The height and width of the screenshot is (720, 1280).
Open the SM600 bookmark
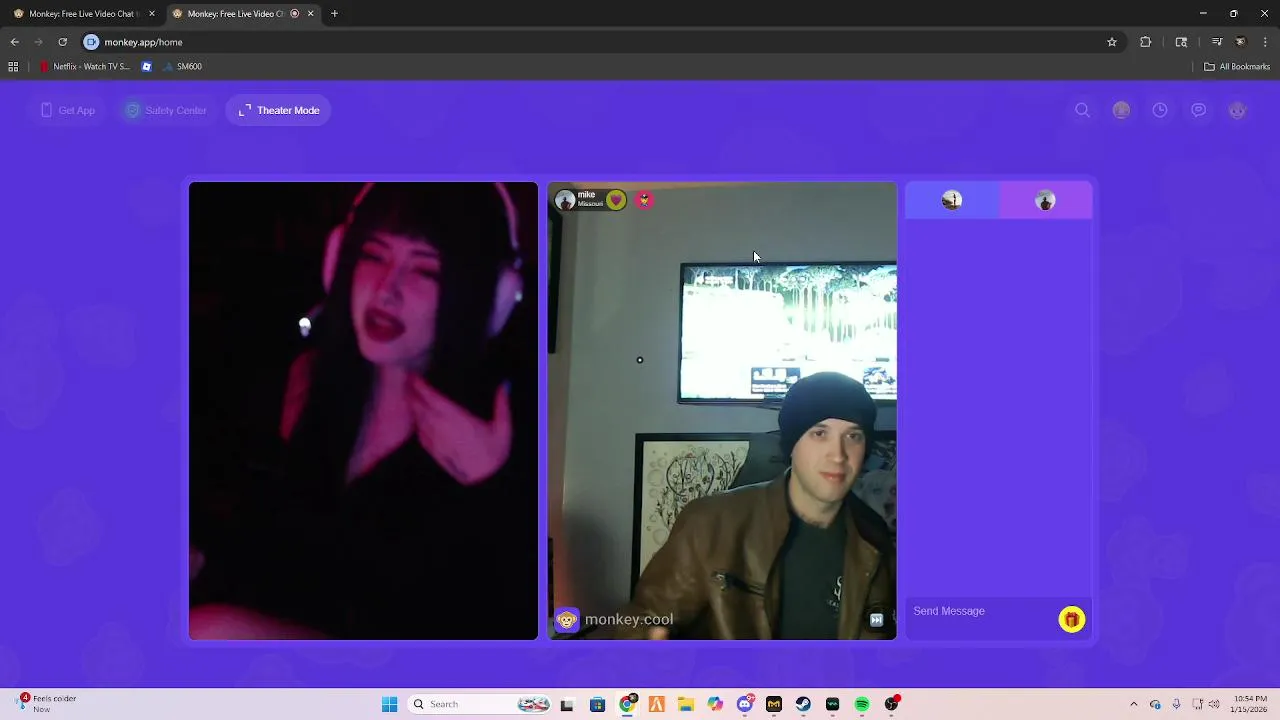coord(182,67)
